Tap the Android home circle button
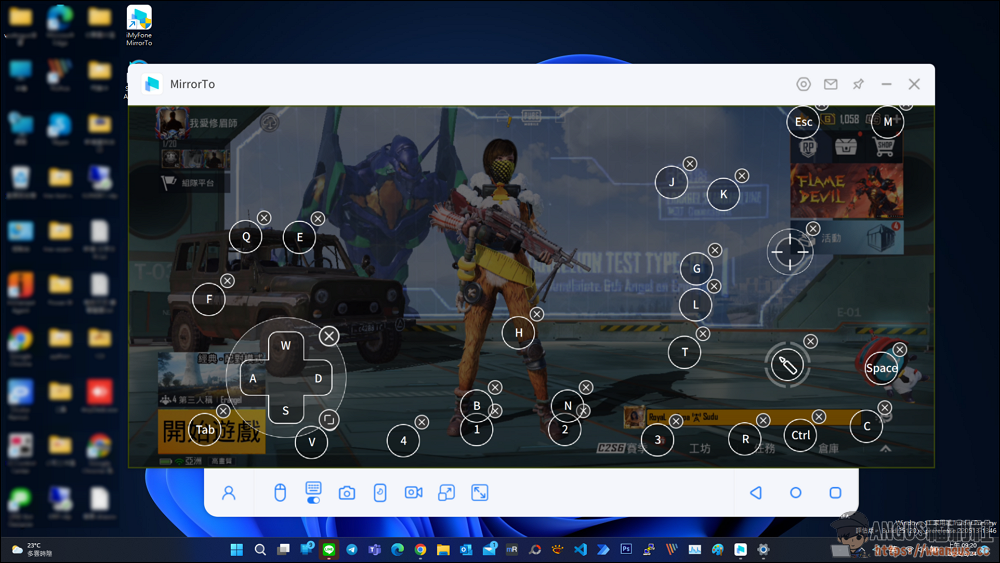This screenshot has height=563, width=1000. click(795, 493)
